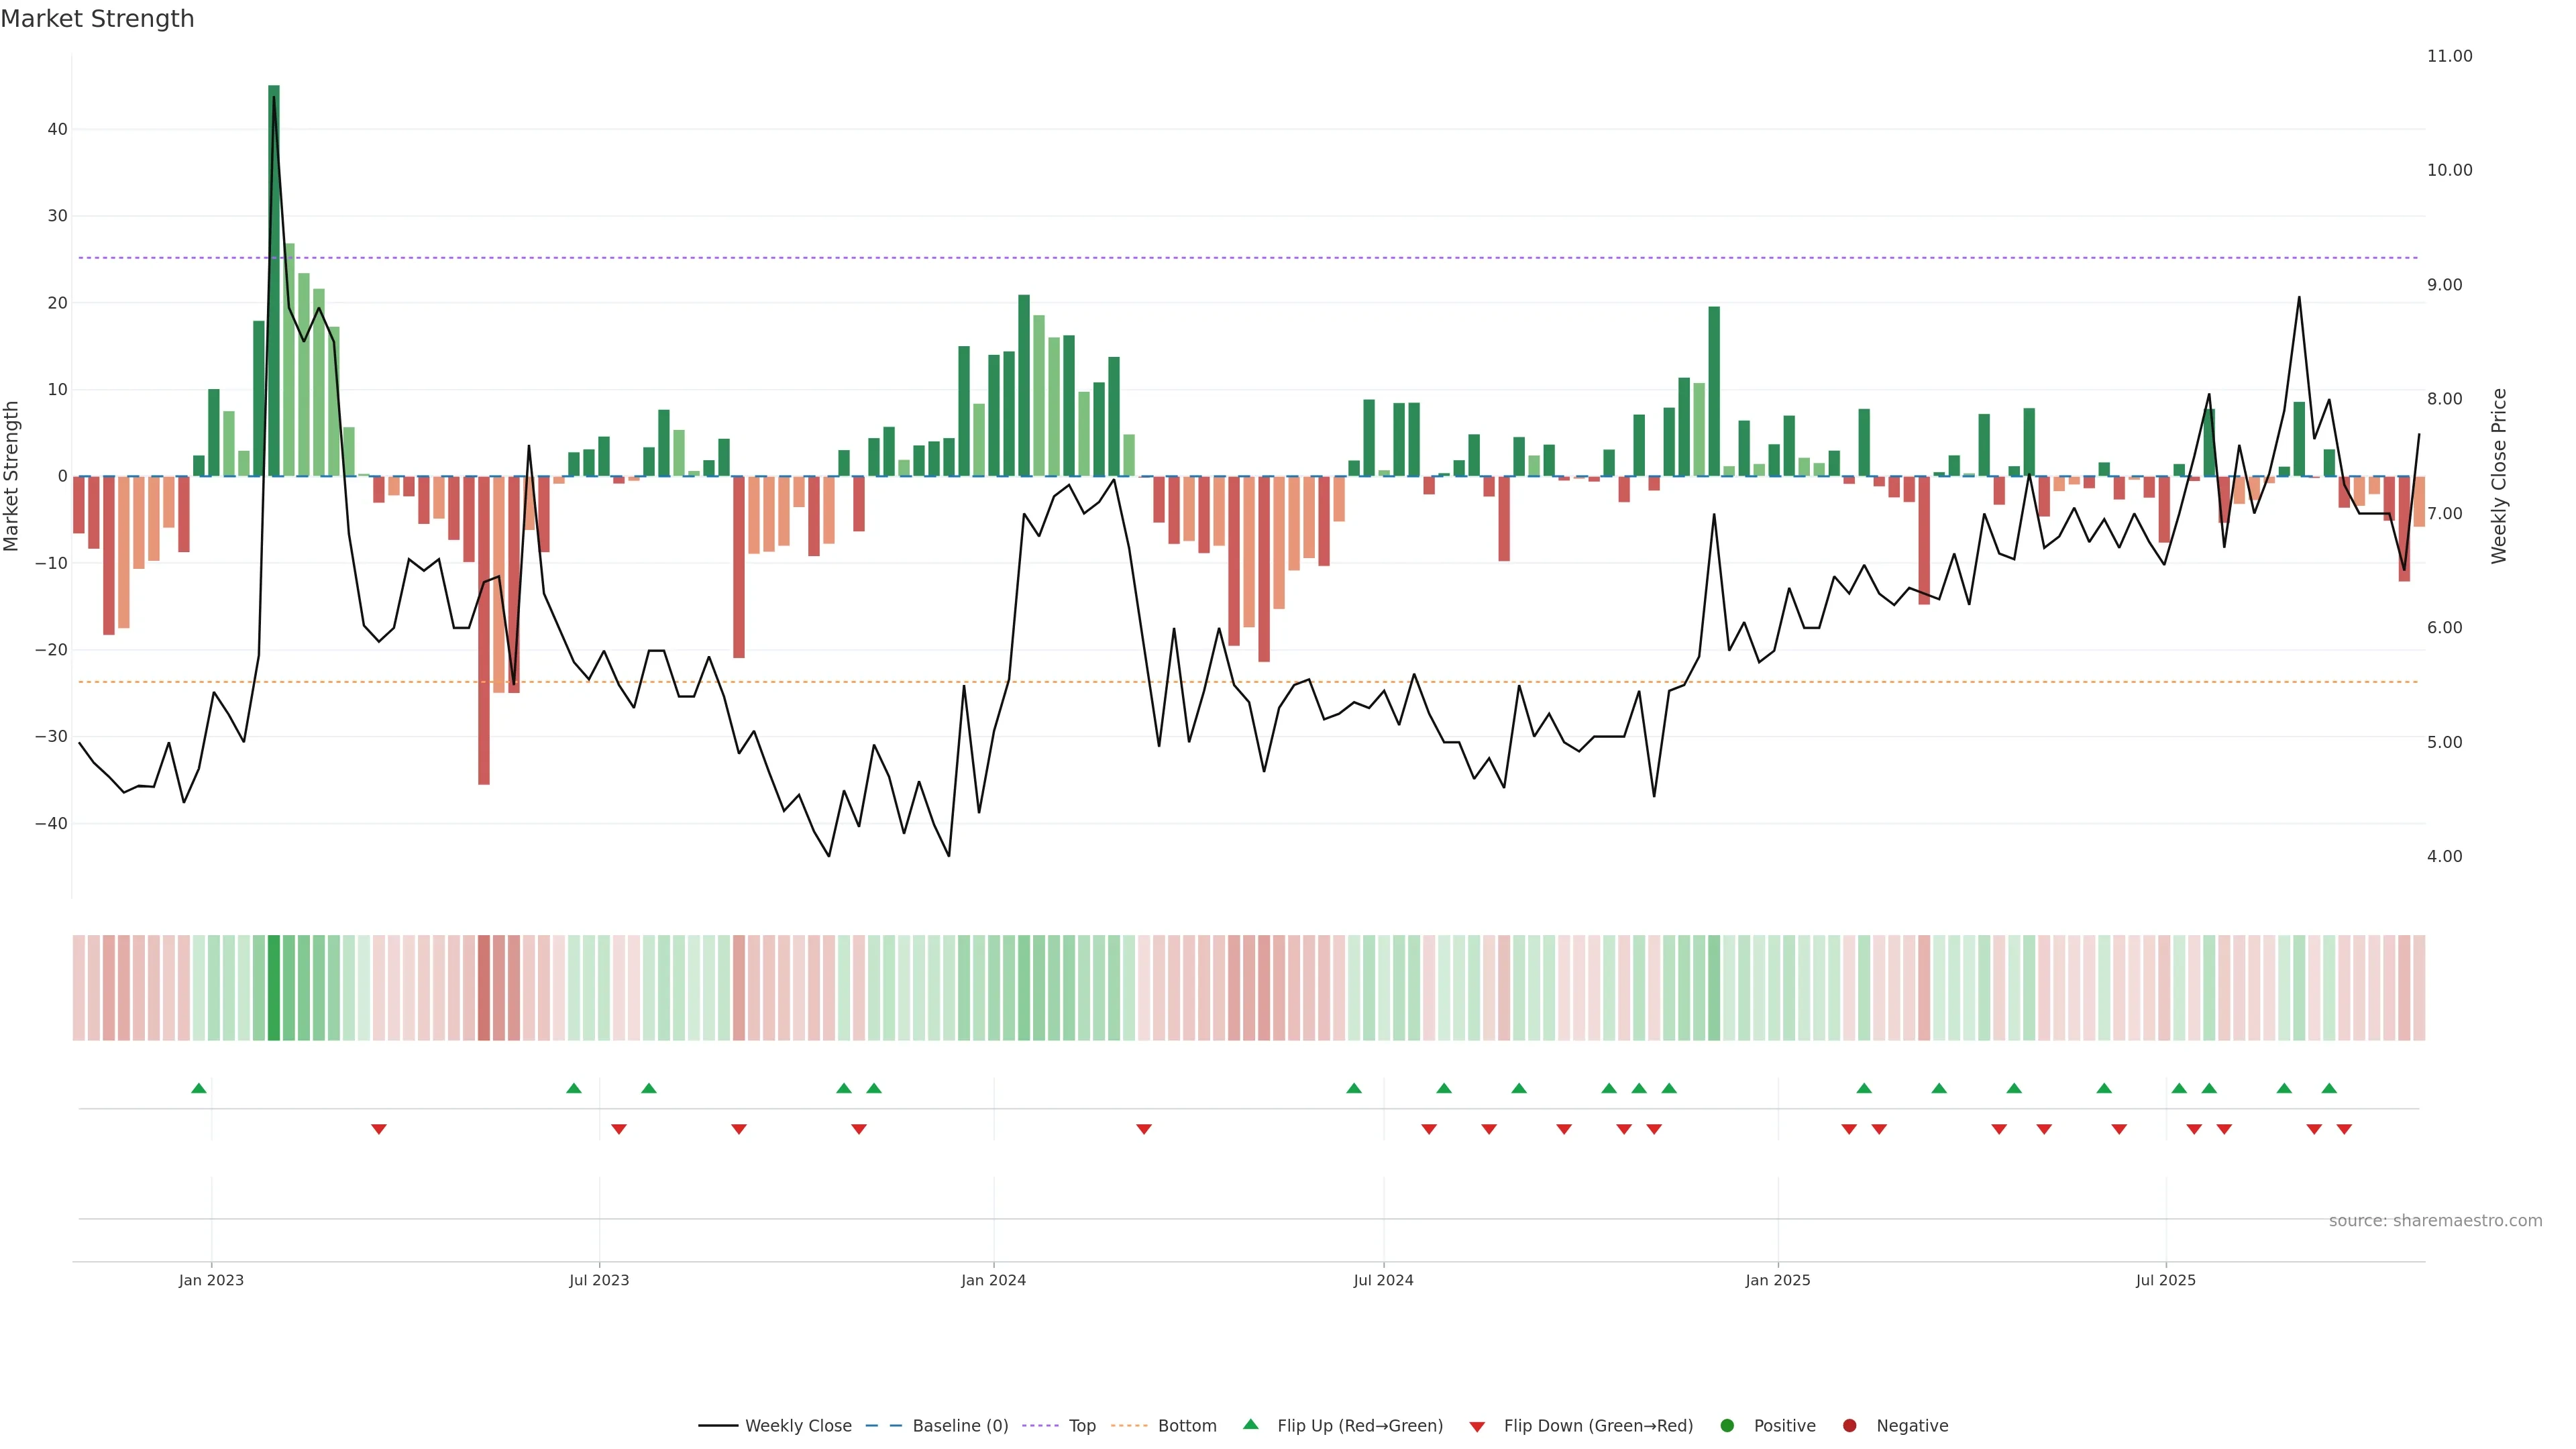This screenshot has width=2576, height=1449.
Task: Click the 11.00 right-axis price label
Action: [x=2449, y=56]
